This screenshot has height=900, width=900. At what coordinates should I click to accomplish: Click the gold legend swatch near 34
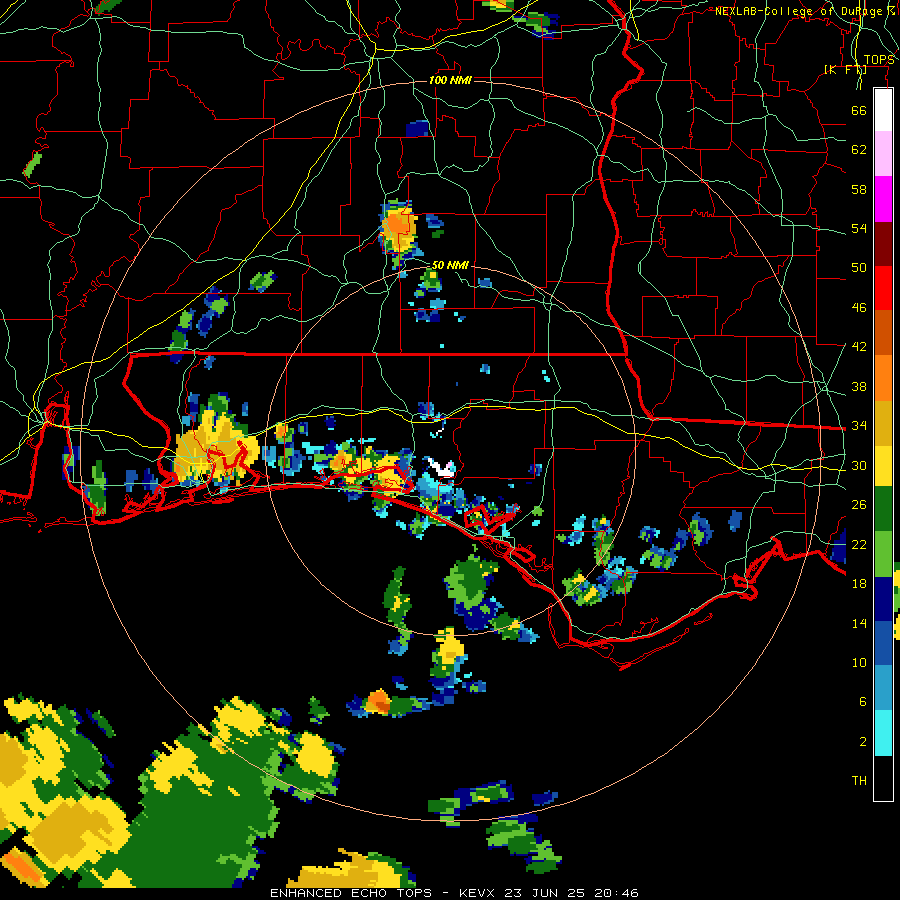pos(883,423)
